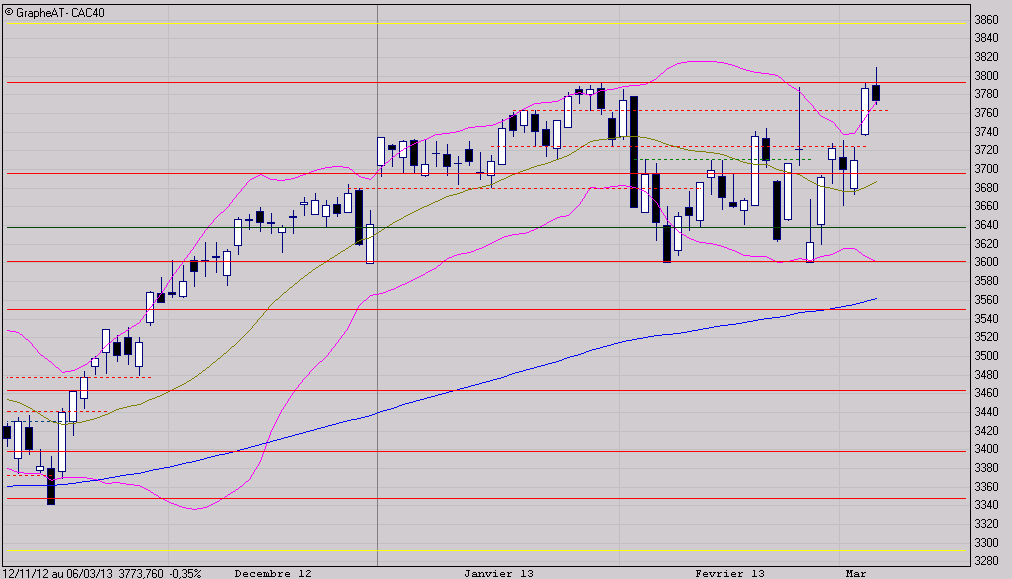1012x579 pixels.
Task: Click the 3860 price scale label
Action: [x=986, y=20]
